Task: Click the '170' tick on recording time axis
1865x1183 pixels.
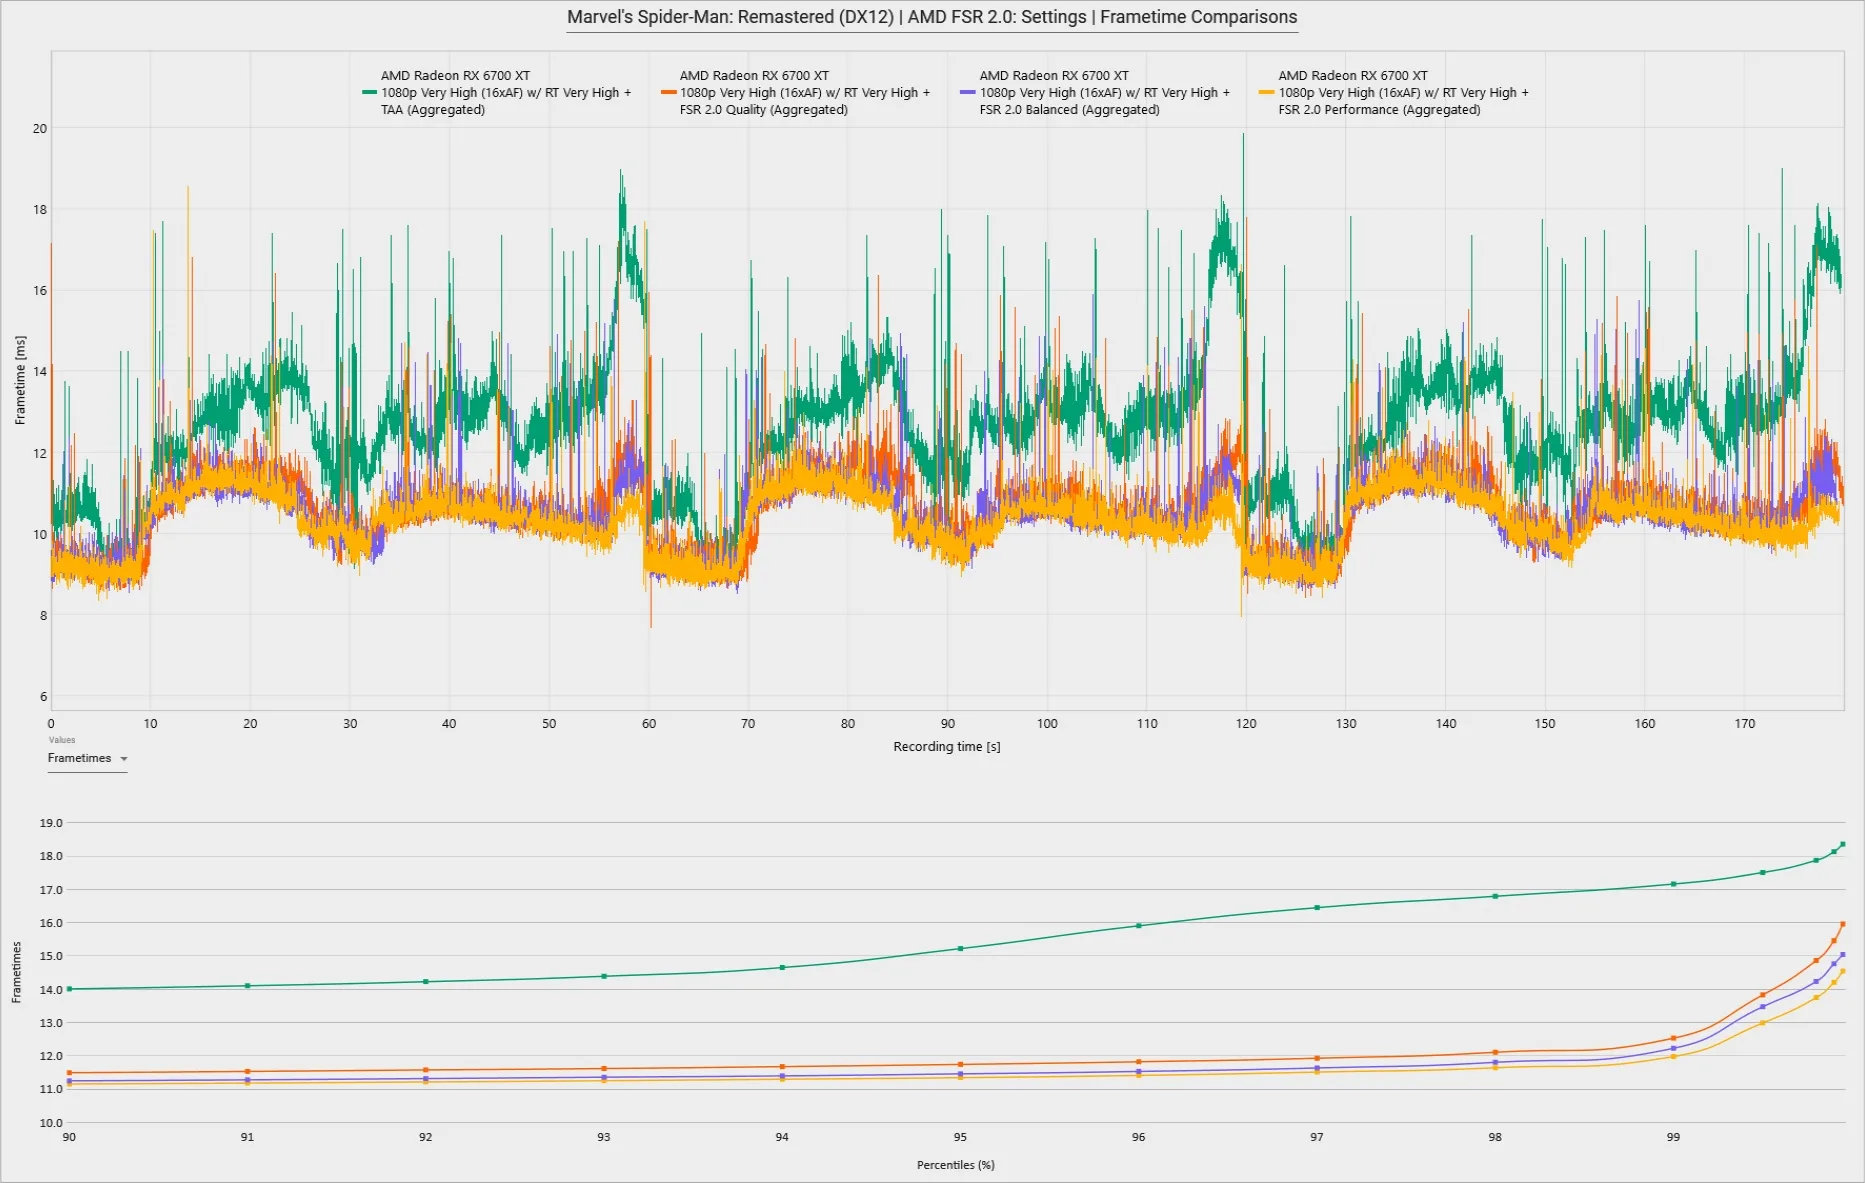Action: click(x=1745, y=724)
